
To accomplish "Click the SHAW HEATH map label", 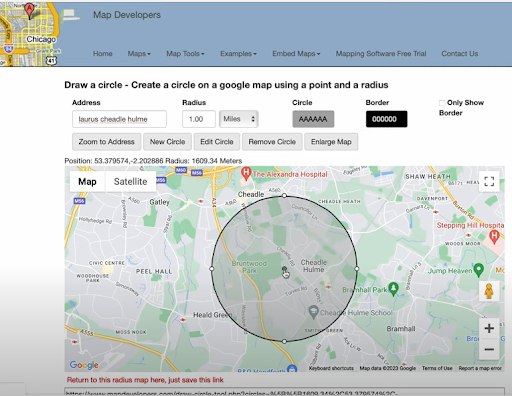I will (428, 176).
